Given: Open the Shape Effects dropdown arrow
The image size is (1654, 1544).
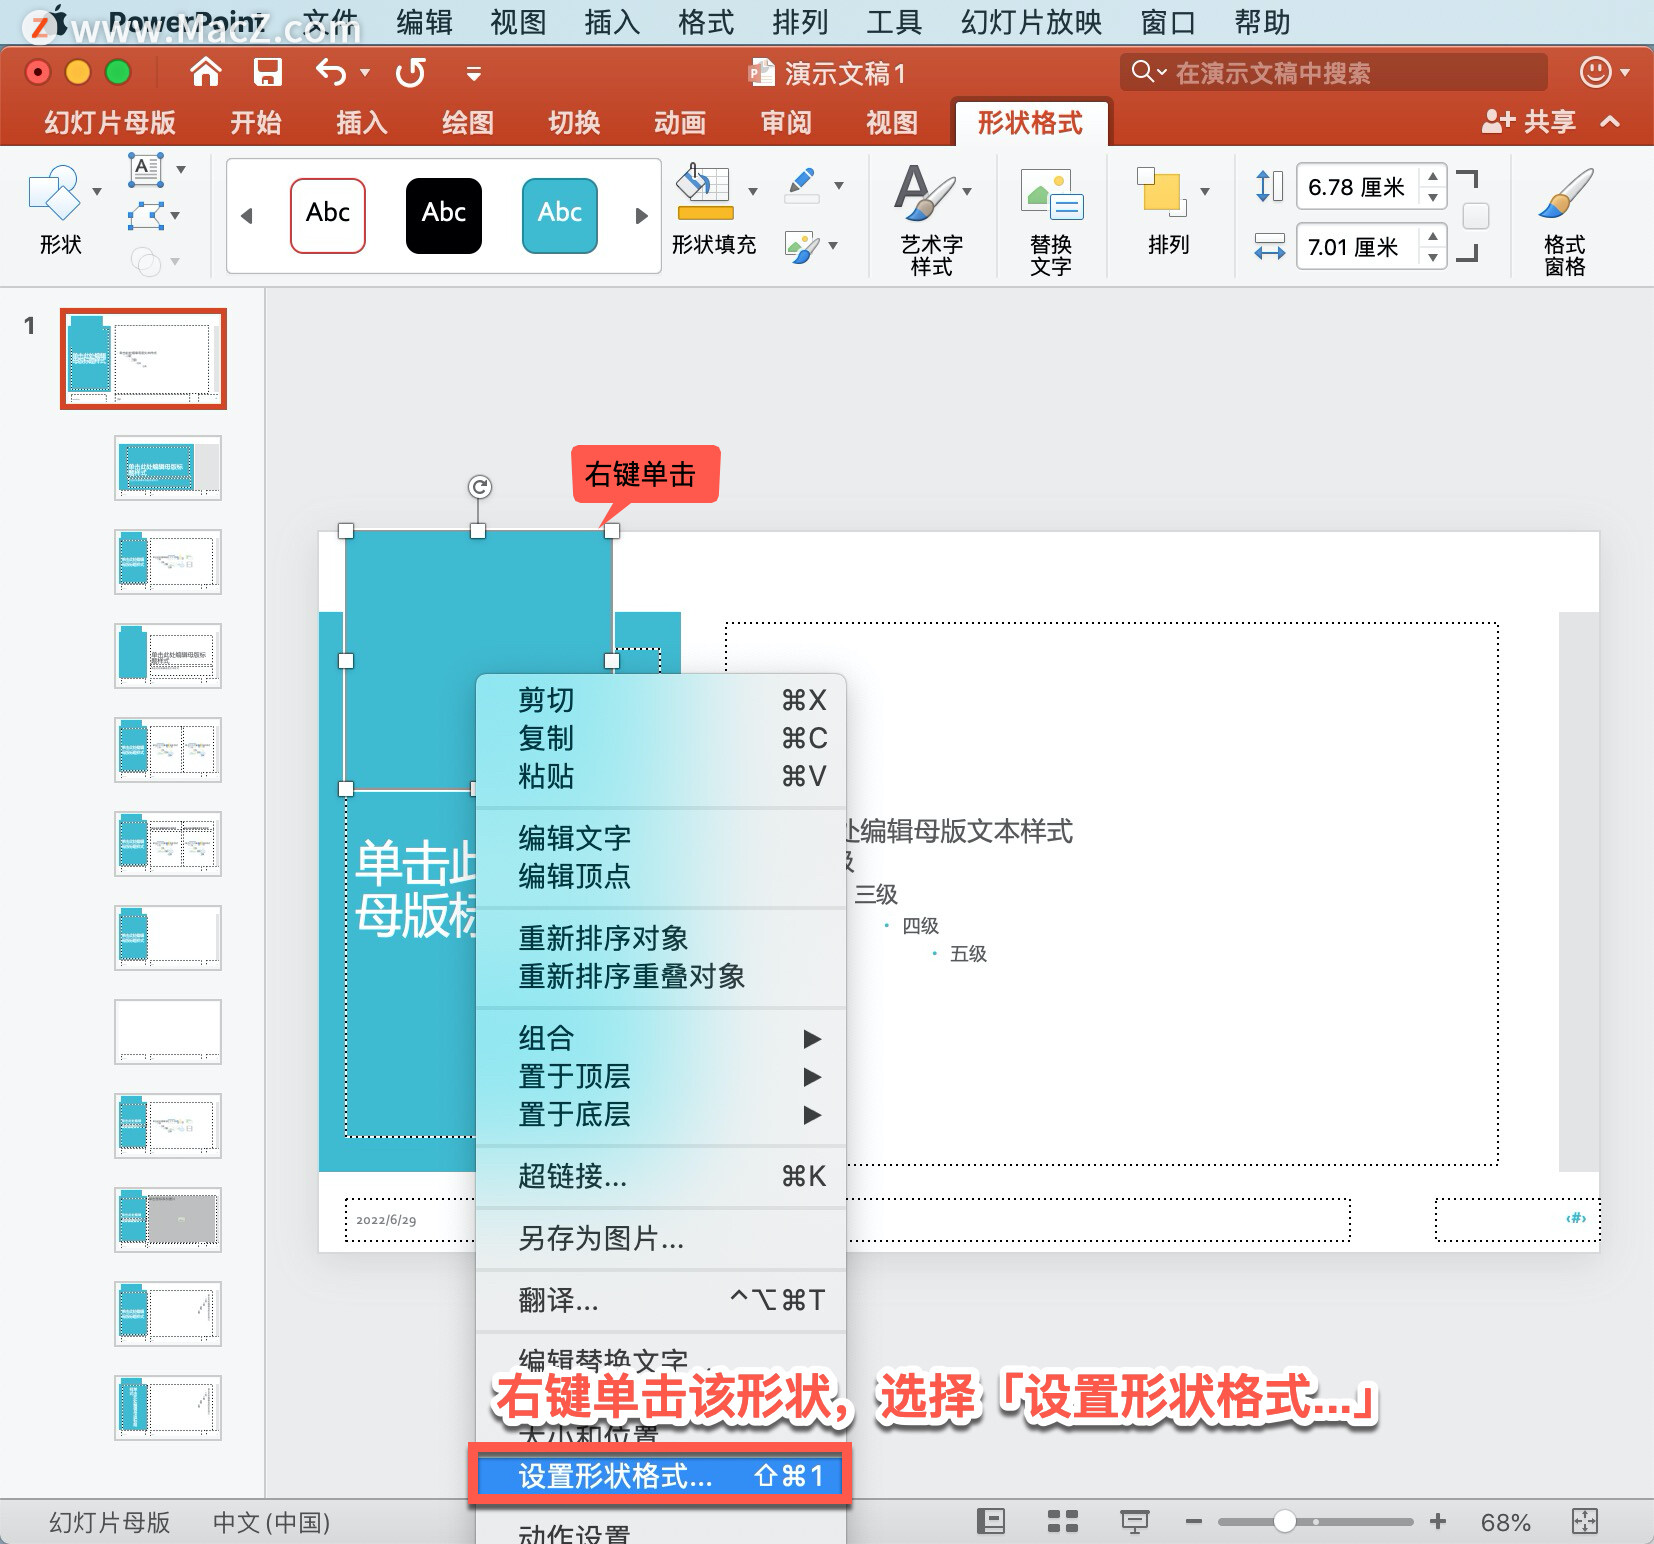Looking at the screenshot, I should [x=833, y=246].
